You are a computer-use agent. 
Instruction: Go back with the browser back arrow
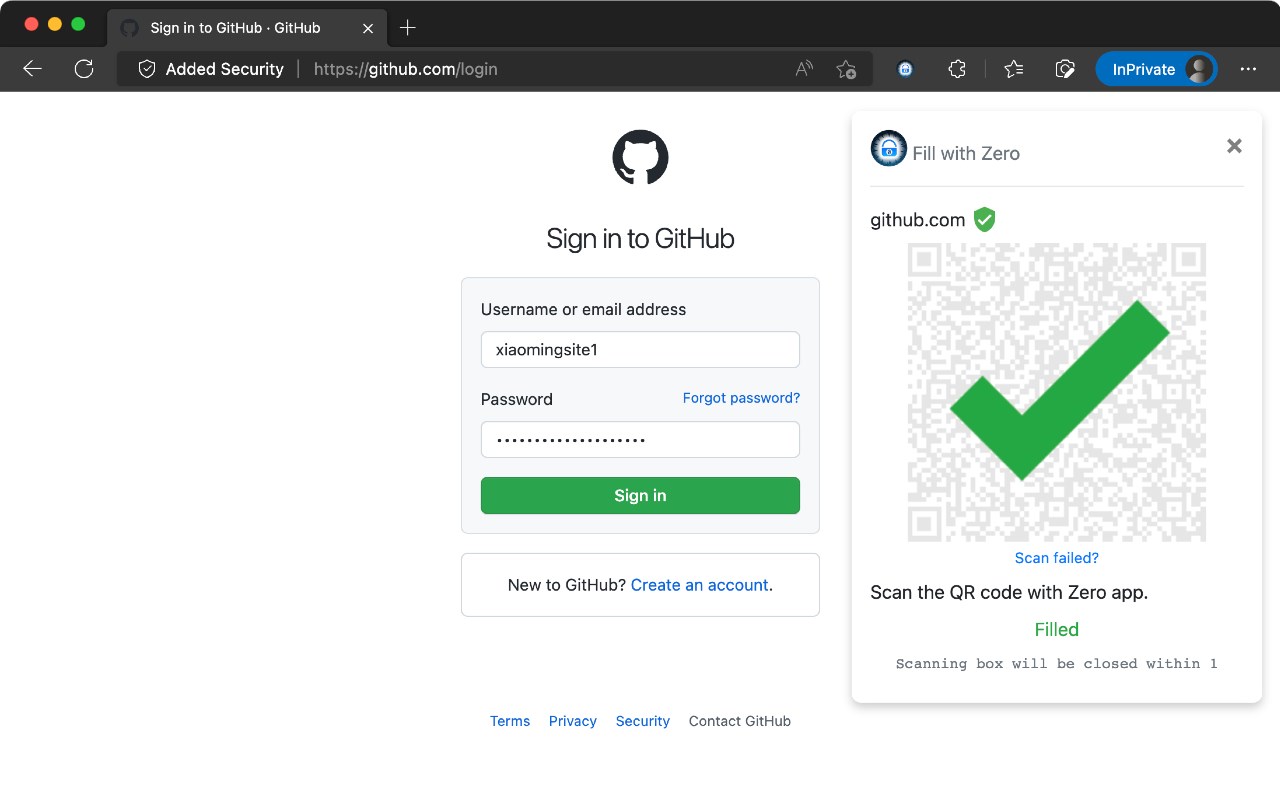(x=32, y=69)
